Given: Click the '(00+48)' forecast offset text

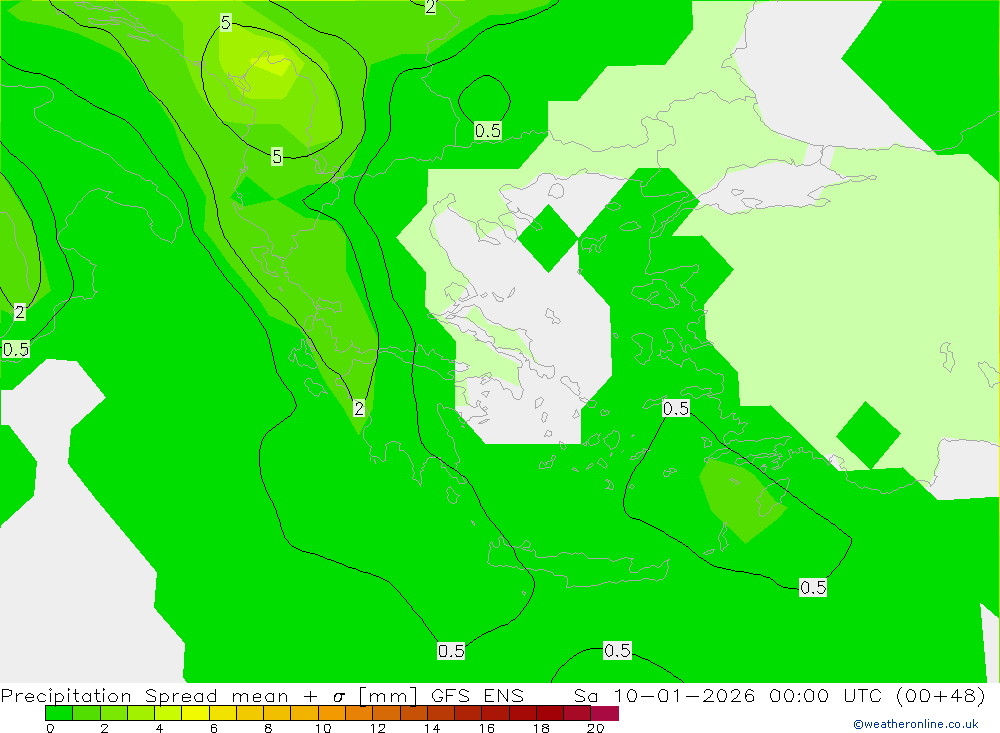Looking at the screenshot, I should click(941, 695).
